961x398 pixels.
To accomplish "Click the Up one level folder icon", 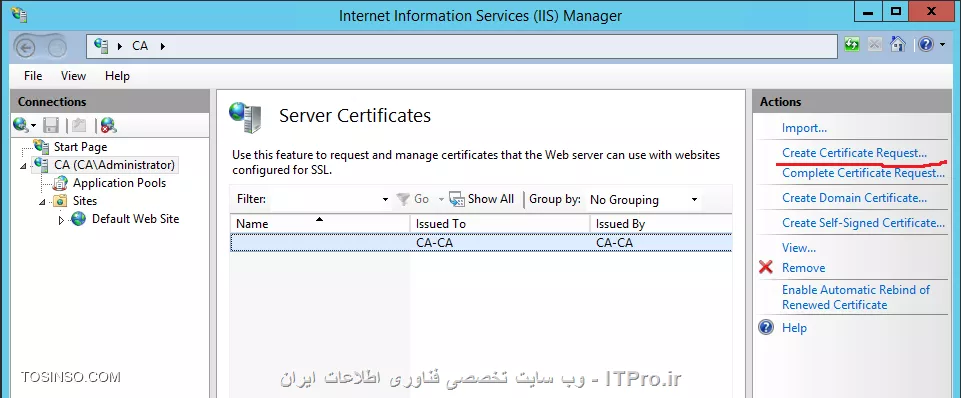I will [78, 126].
